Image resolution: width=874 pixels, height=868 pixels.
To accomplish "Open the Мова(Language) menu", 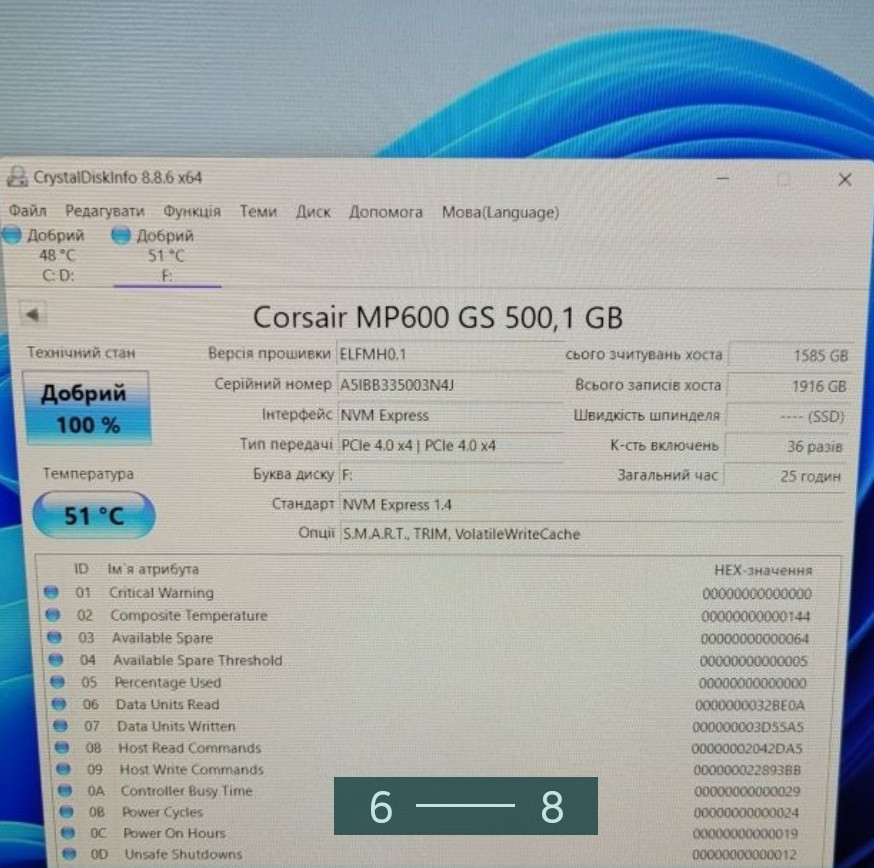I will [500, 212].
